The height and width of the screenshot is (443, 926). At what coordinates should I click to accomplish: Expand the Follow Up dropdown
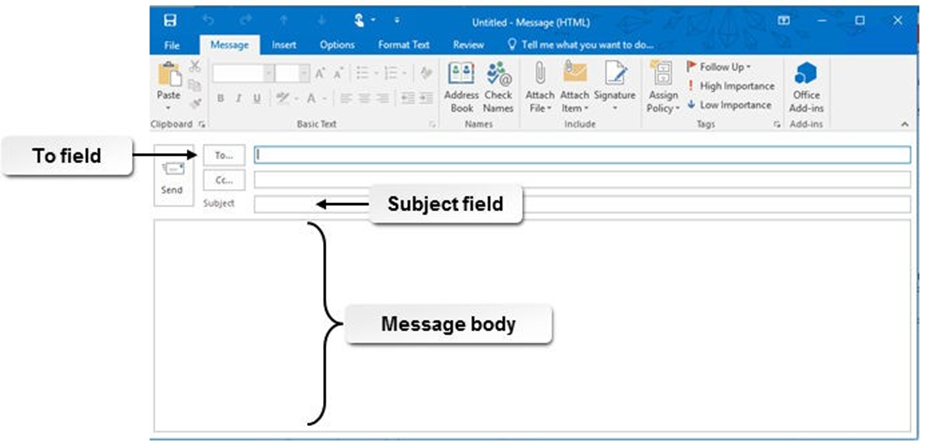(x=718, y=67)
